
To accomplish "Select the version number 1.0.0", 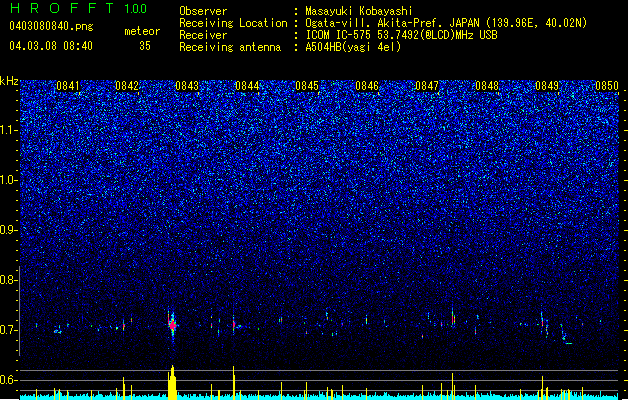I will (136, 9).
